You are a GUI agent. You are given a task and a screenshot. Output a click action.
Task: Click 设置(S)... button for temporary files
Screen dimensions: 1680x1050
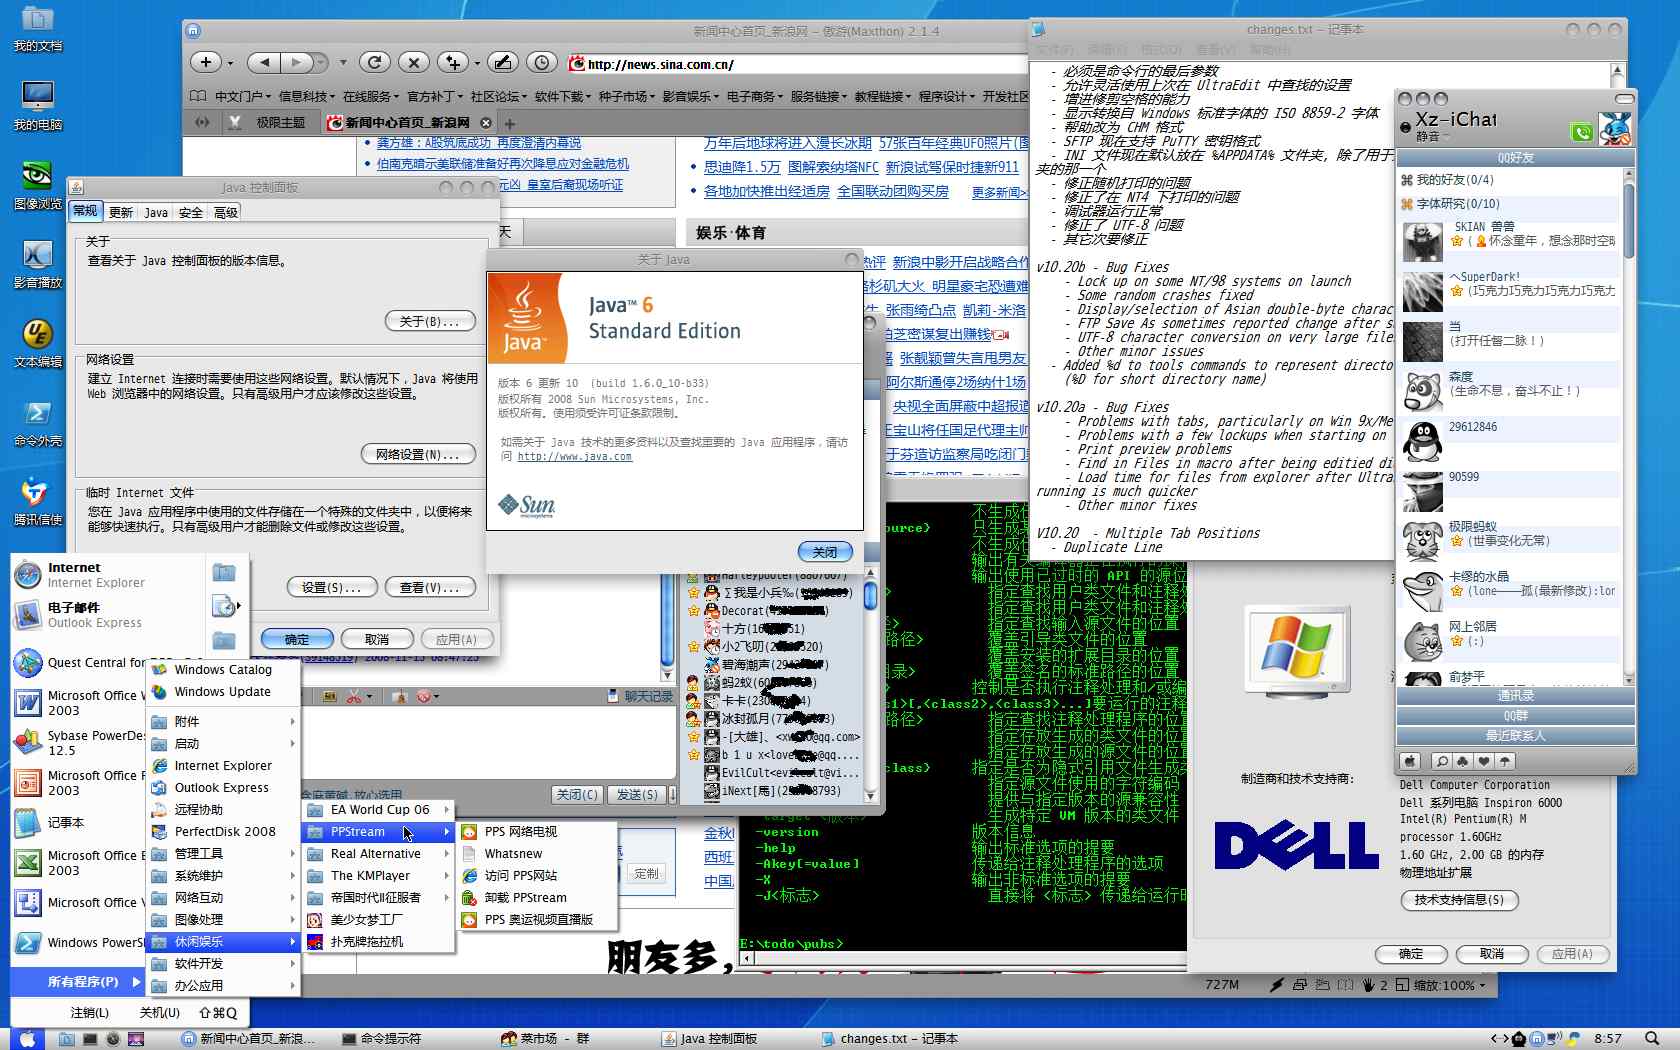(332, 587)
